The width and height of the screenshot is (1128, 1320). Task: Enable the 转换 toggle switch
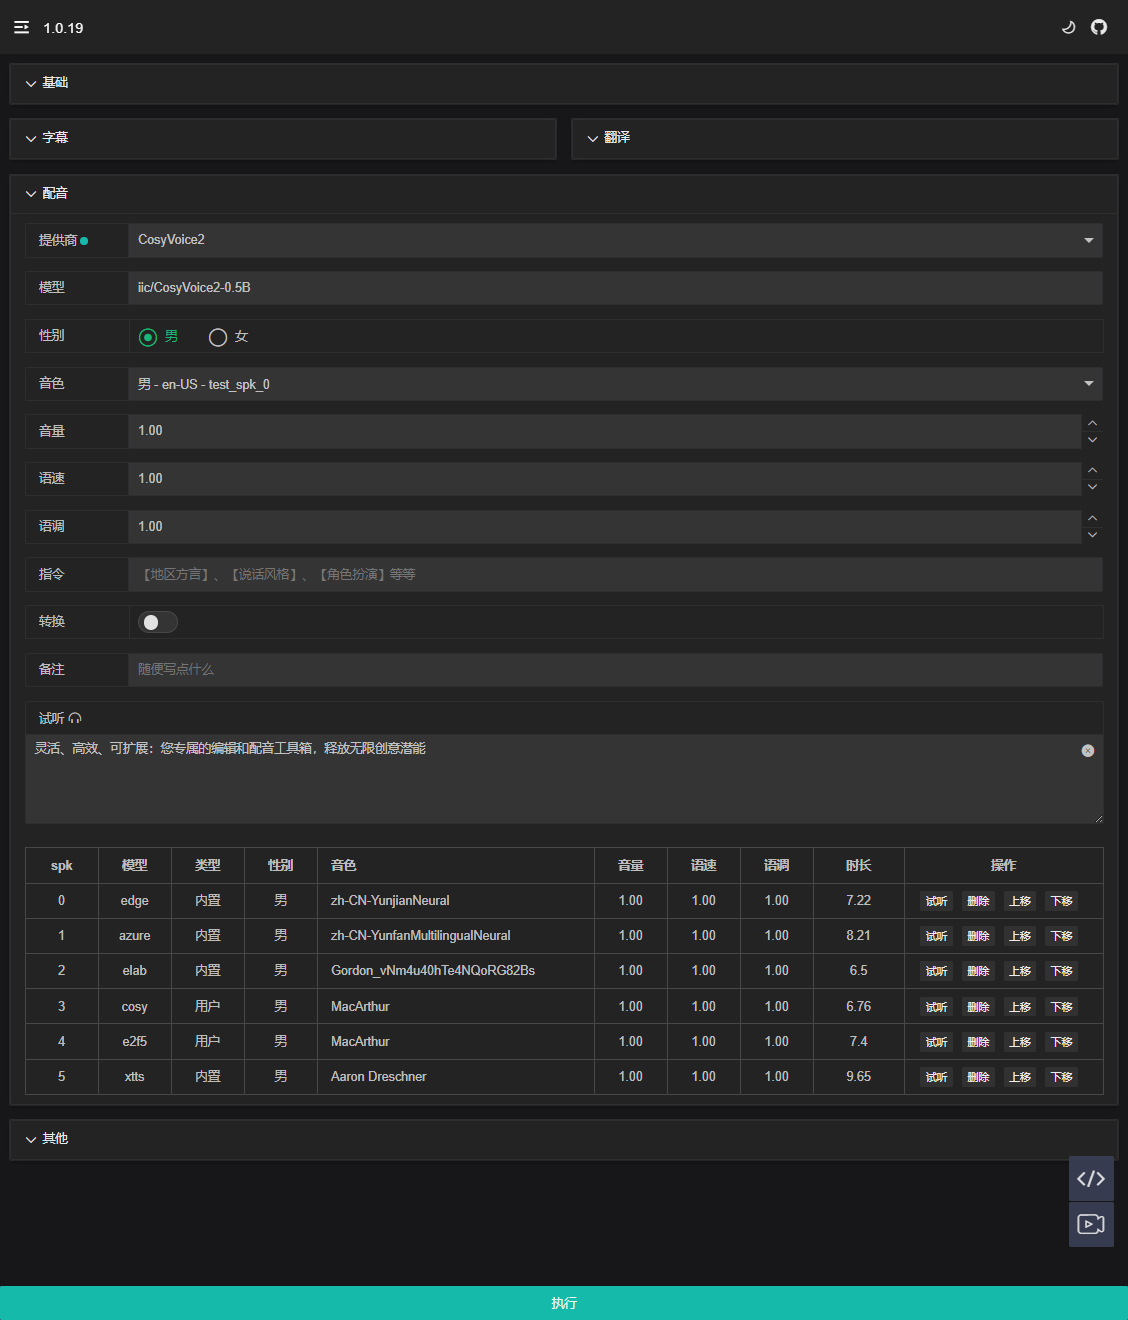pos(158,622)
